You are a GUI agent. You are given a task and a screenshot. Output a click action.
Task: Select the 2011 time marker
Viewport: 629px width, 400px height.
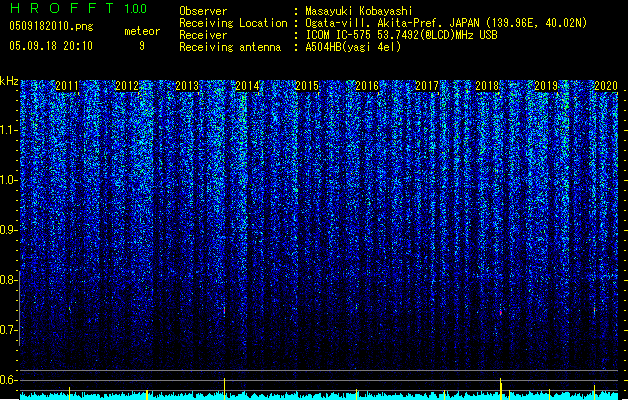click(67, 86)
